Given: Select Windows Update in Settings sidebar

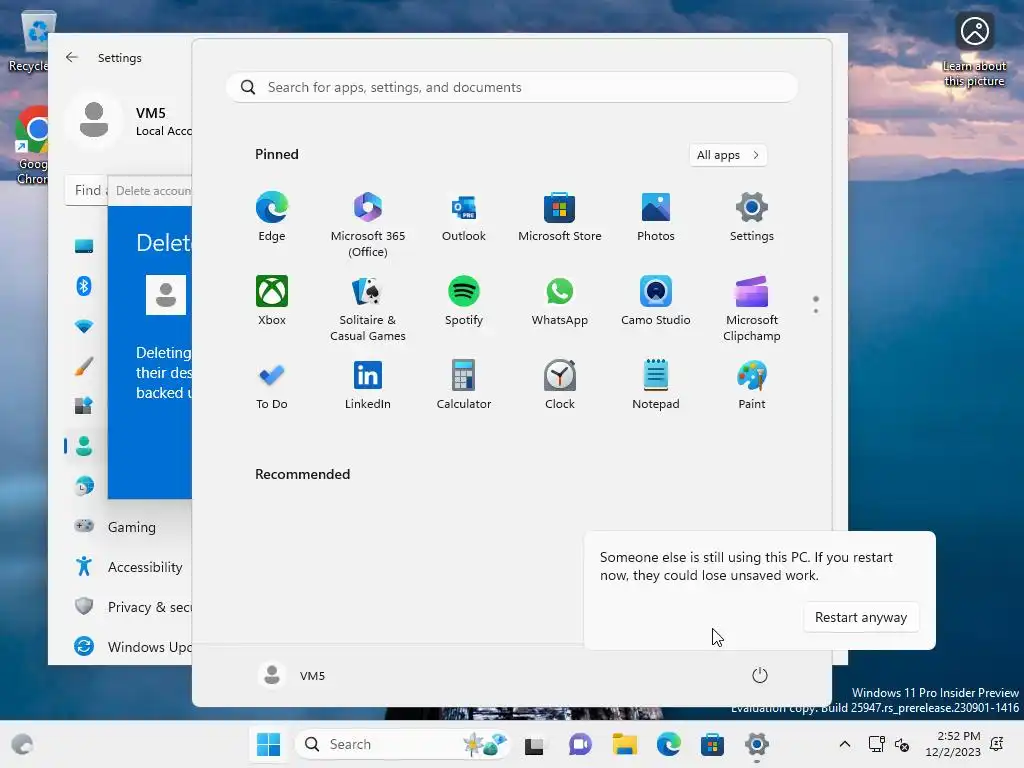Looking at the screenshot, I should 129,647.
